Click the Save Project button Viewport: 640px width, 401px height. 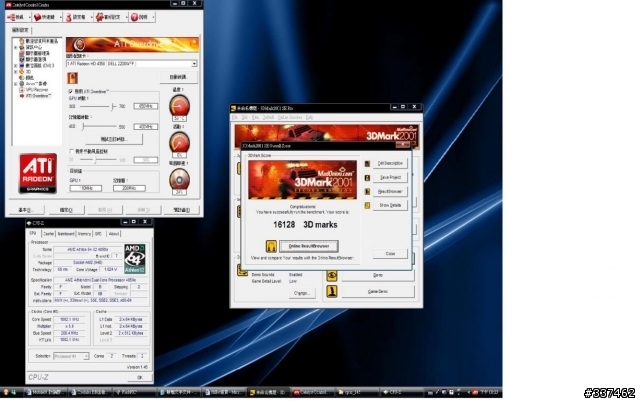pos(390,178)
